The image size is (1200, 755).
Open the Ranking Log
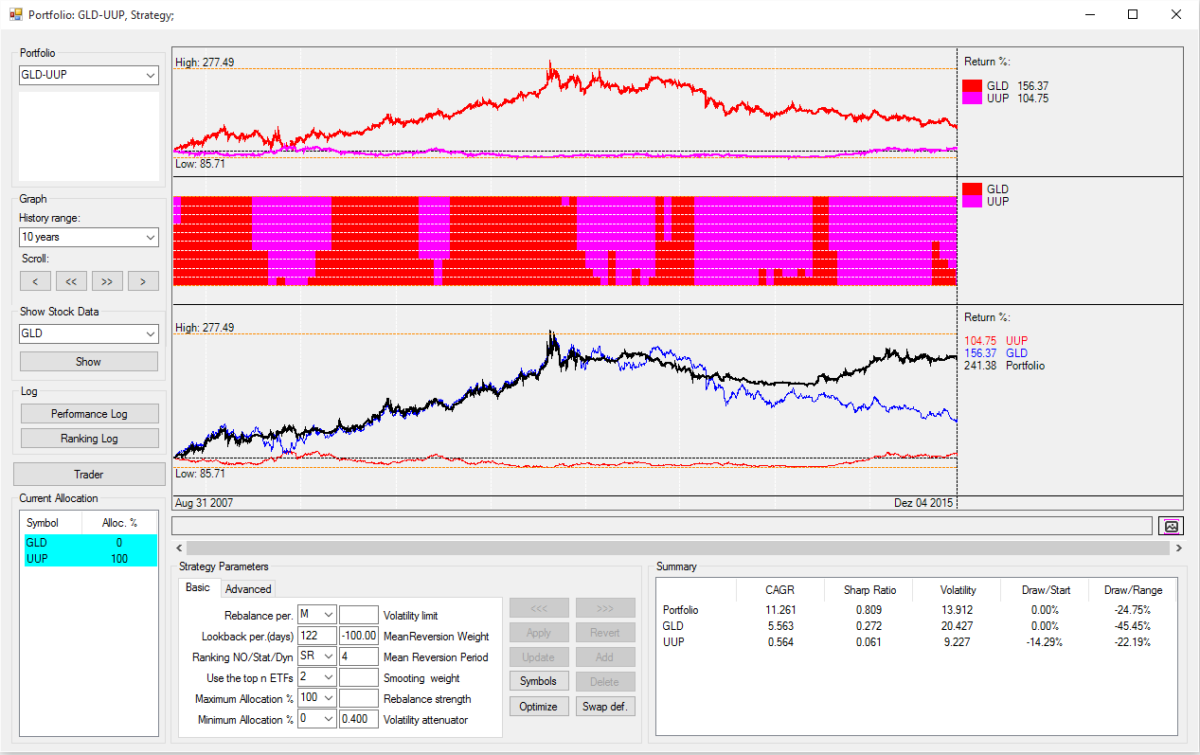tap(89, 438)
